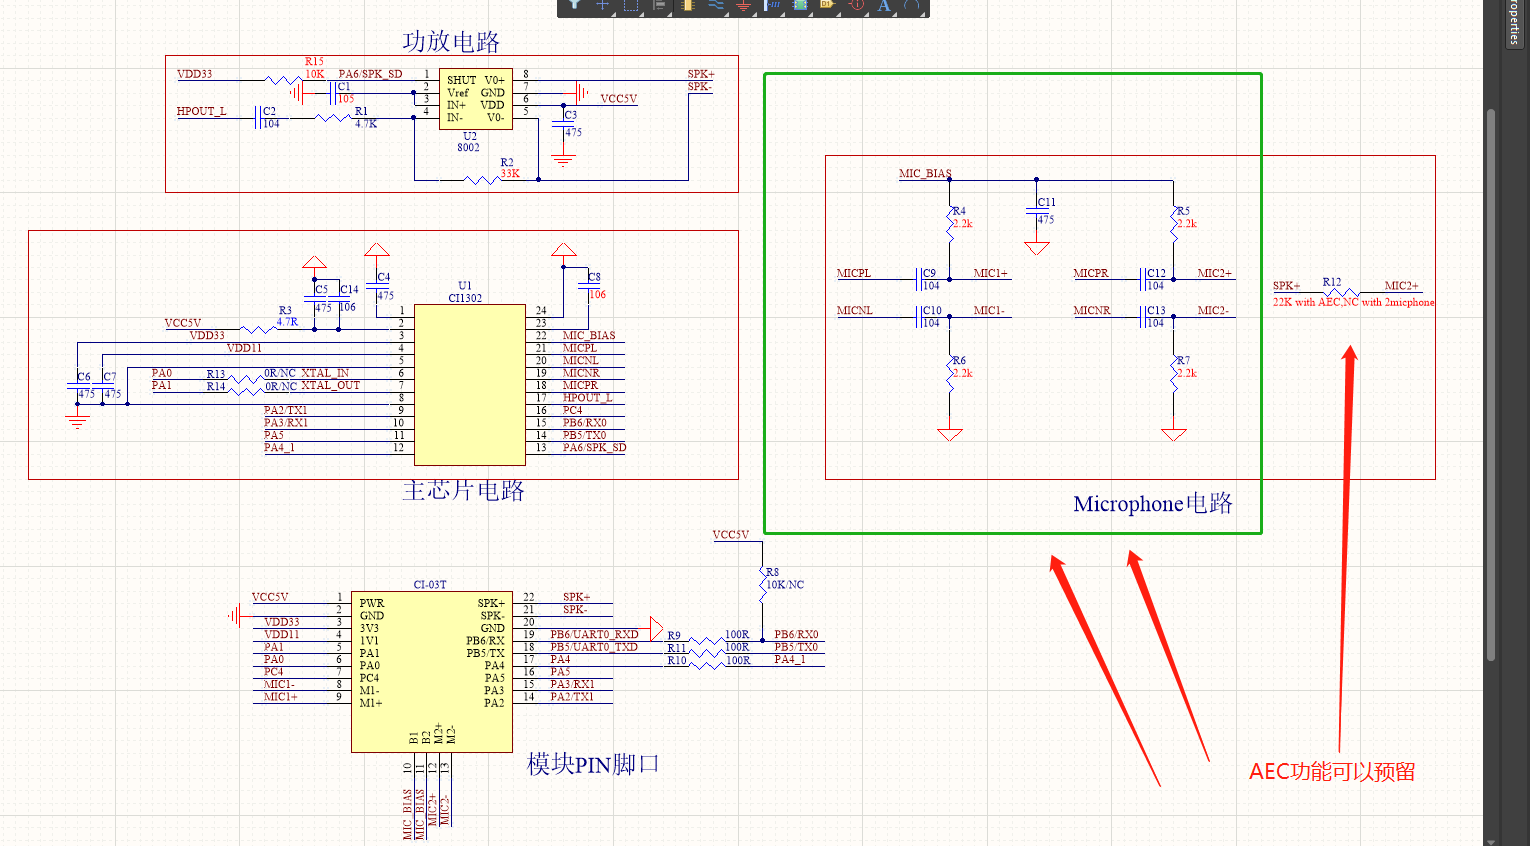Choose the dashed rectangle selection tool

click(631, 5)
